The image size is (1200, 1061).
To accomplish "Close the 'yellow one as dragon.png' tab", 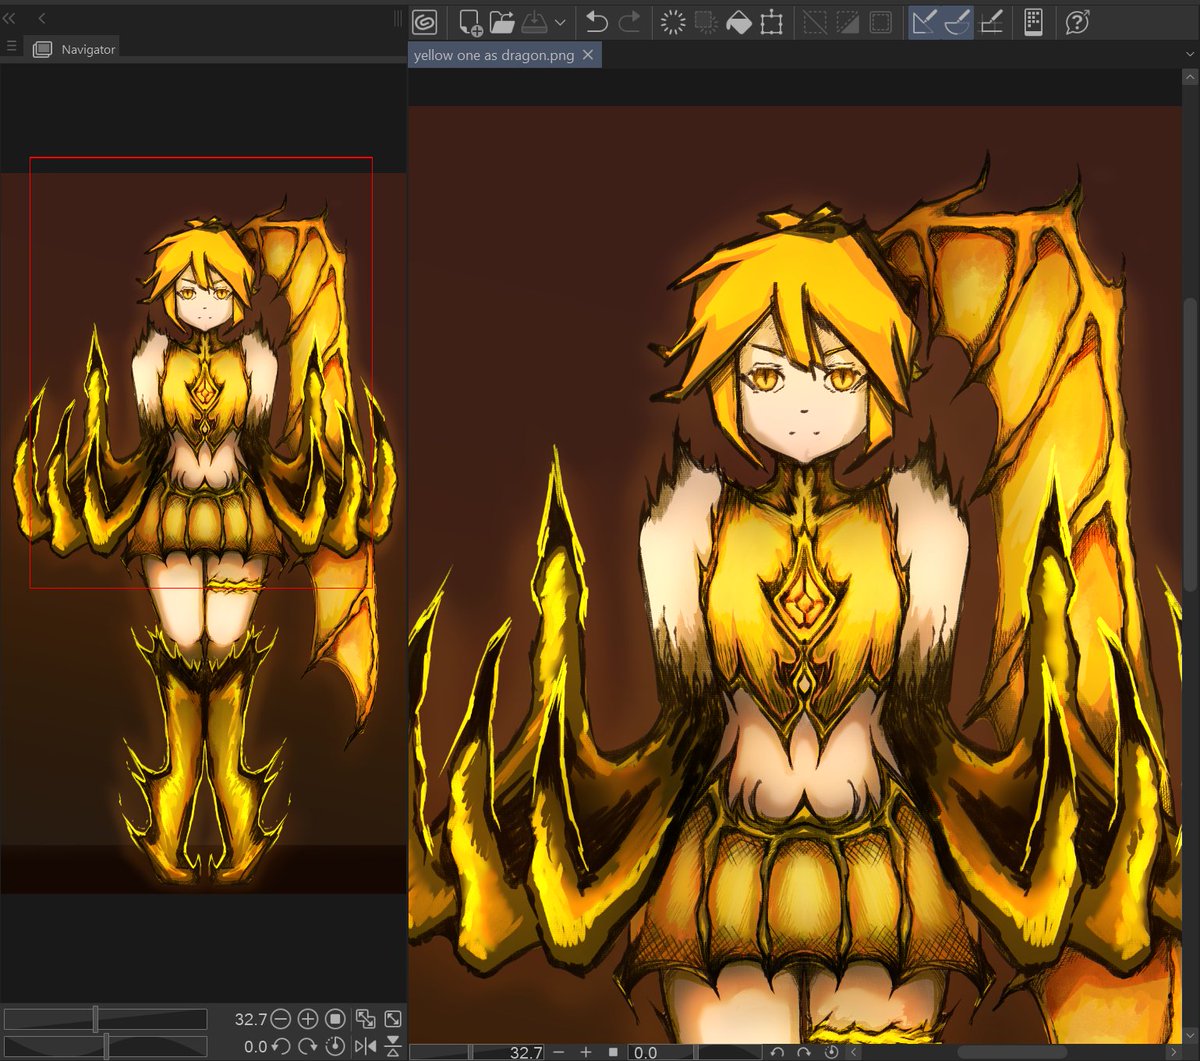I will 588,55.
